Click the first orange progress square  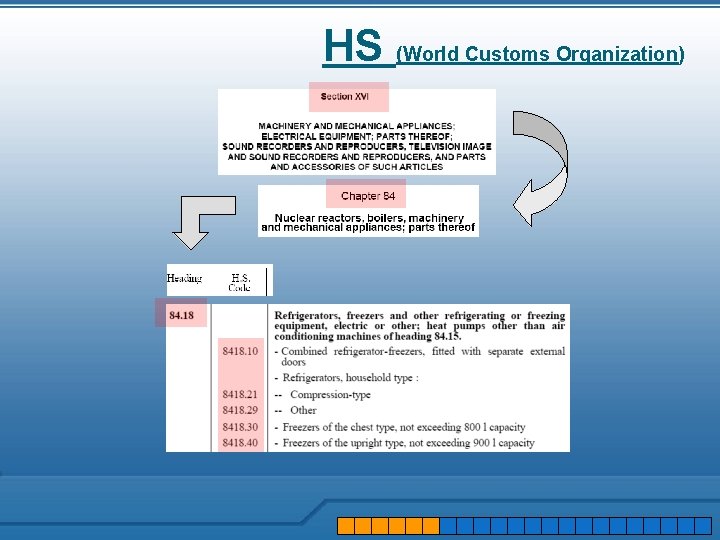(346, 526)
